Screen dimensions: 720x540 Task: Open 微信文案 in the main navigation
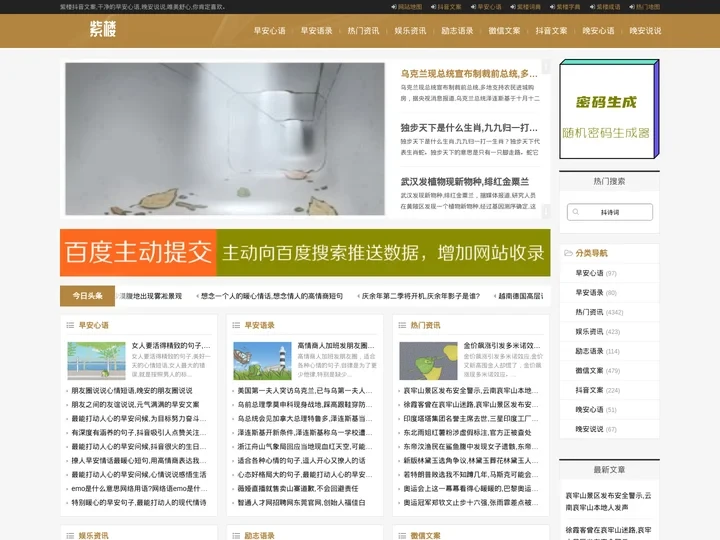pyautogui.click(x=504, y=31)
